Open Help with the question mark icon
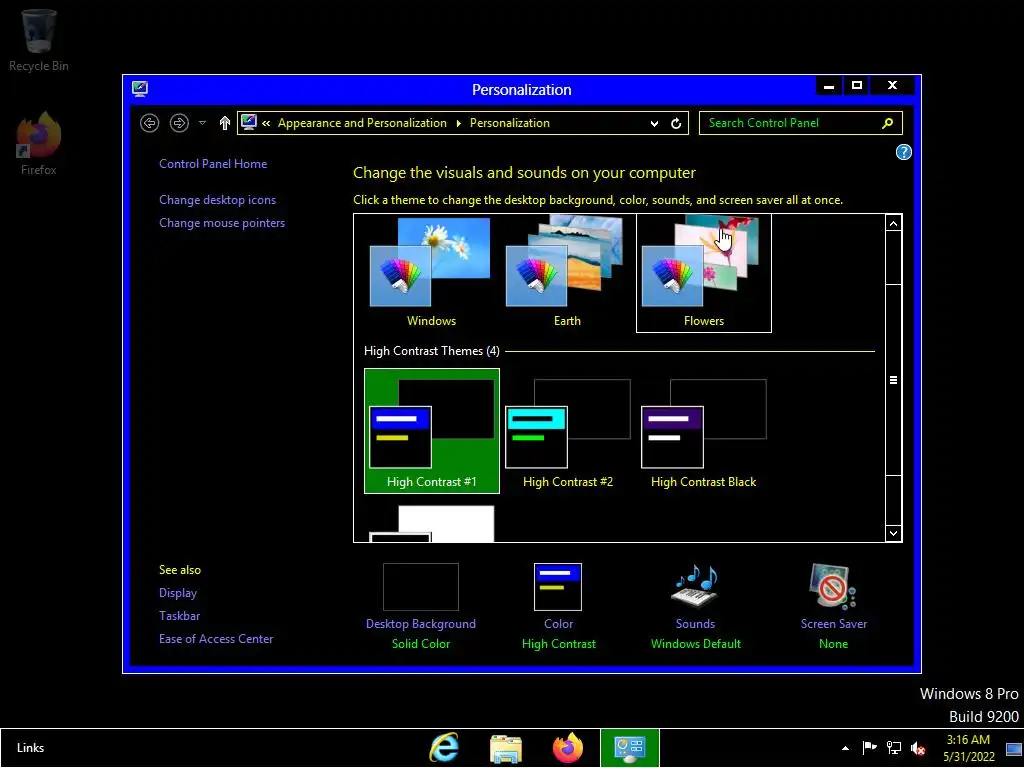Viewport: 1024px width, 768px height. 903,152
